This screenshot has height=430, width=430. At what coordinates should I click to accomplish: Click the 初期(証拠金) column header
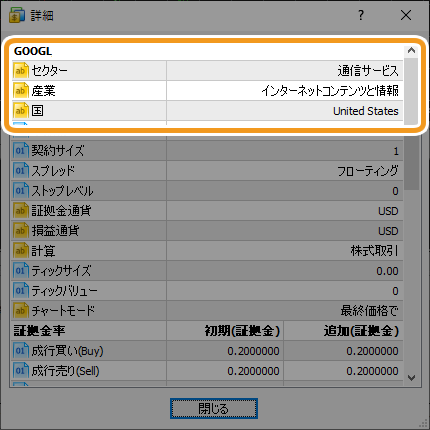[242, 331]
